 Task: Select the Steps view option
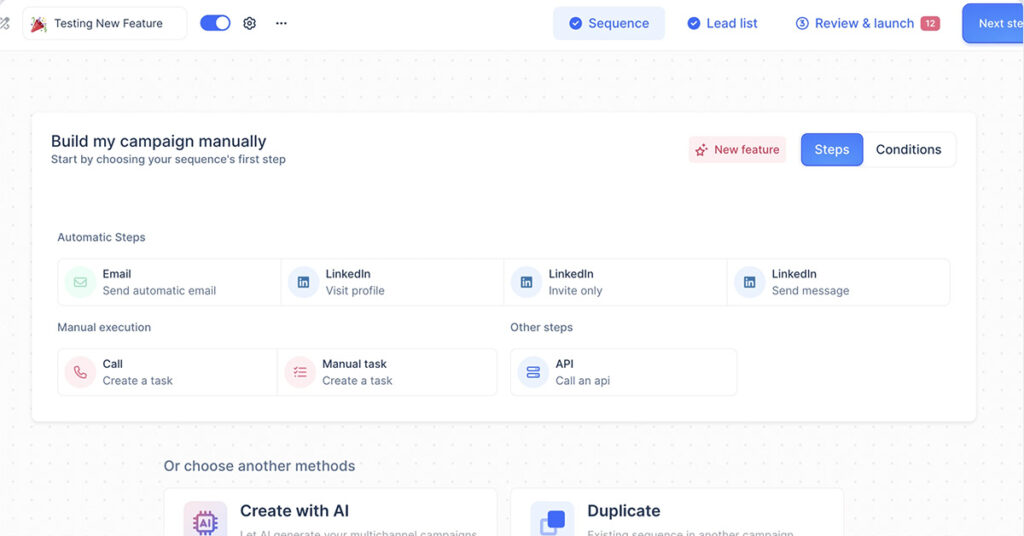click(831, 150)
